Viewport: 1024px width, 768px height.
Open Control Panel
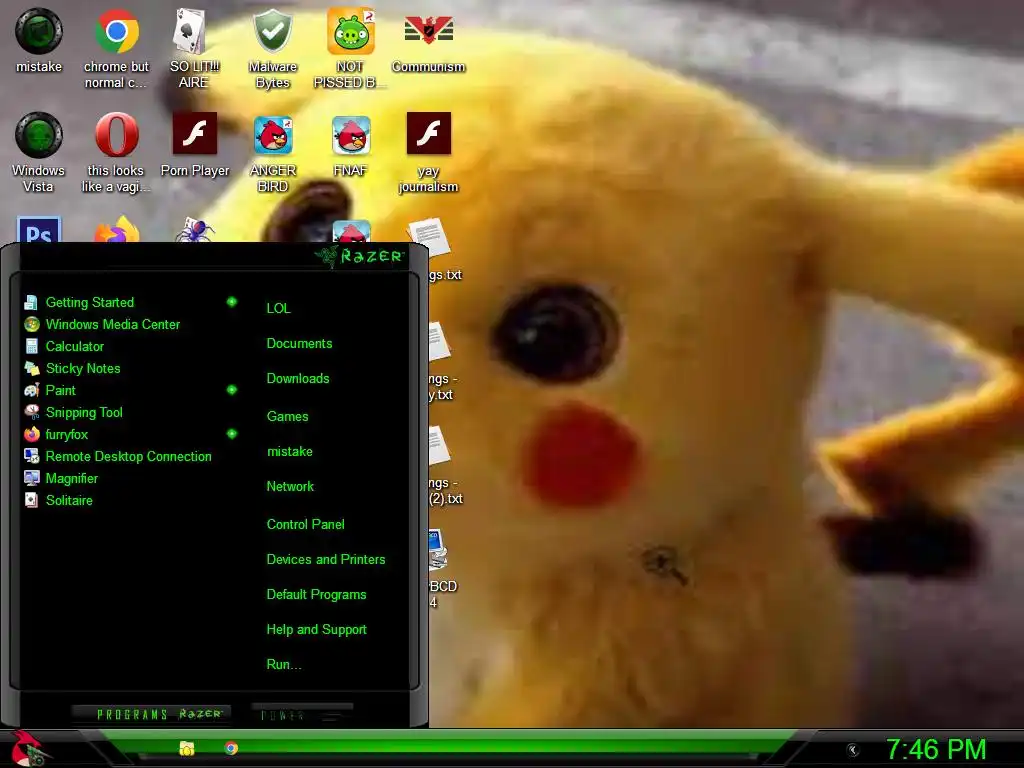305,524
